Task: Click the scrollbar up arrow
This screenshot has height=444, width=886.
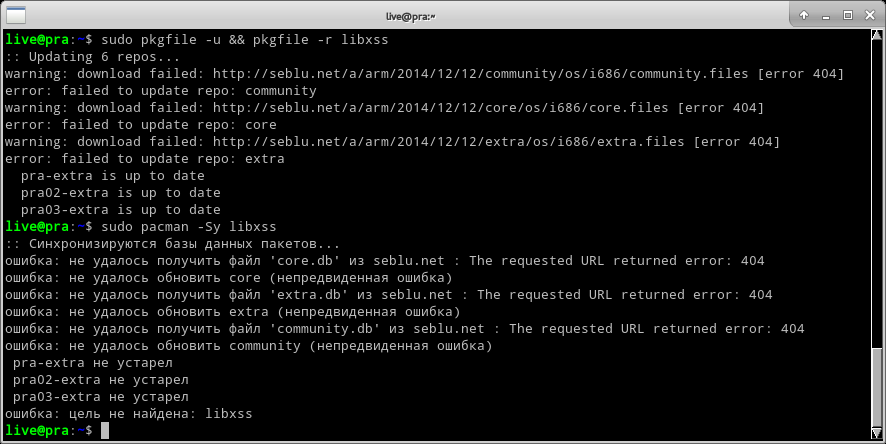Action: [878, 37]
